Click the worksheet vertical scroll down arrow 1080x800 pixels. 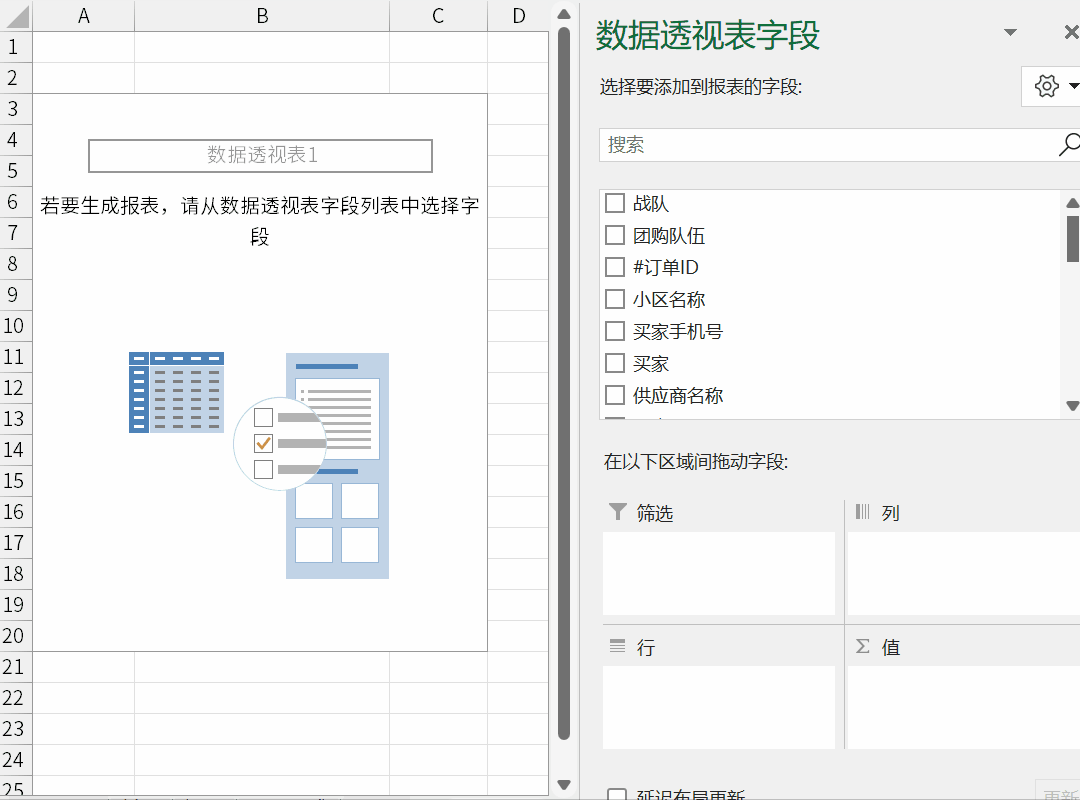pyautogui.click(x=563, y=785)
